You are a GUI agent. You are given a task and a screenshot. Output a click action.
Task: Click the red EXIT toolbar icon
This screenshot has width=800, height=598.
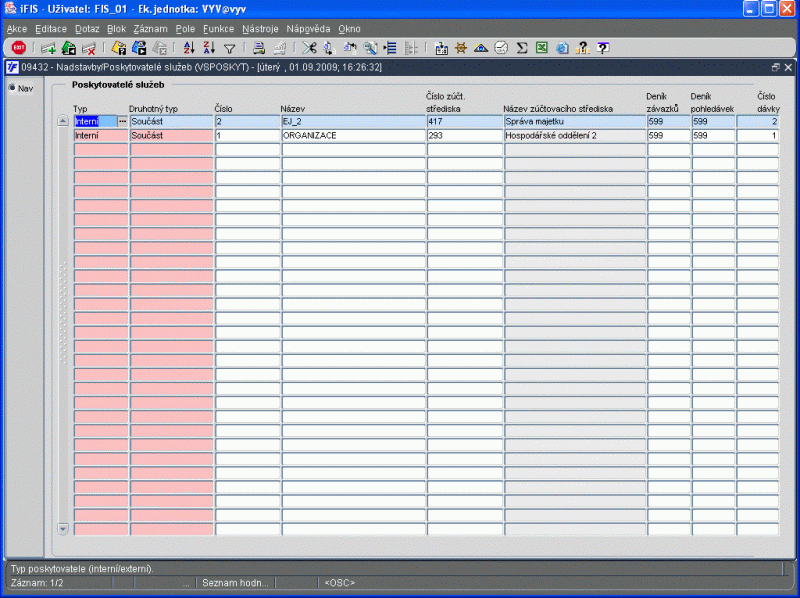coord(19,47)
